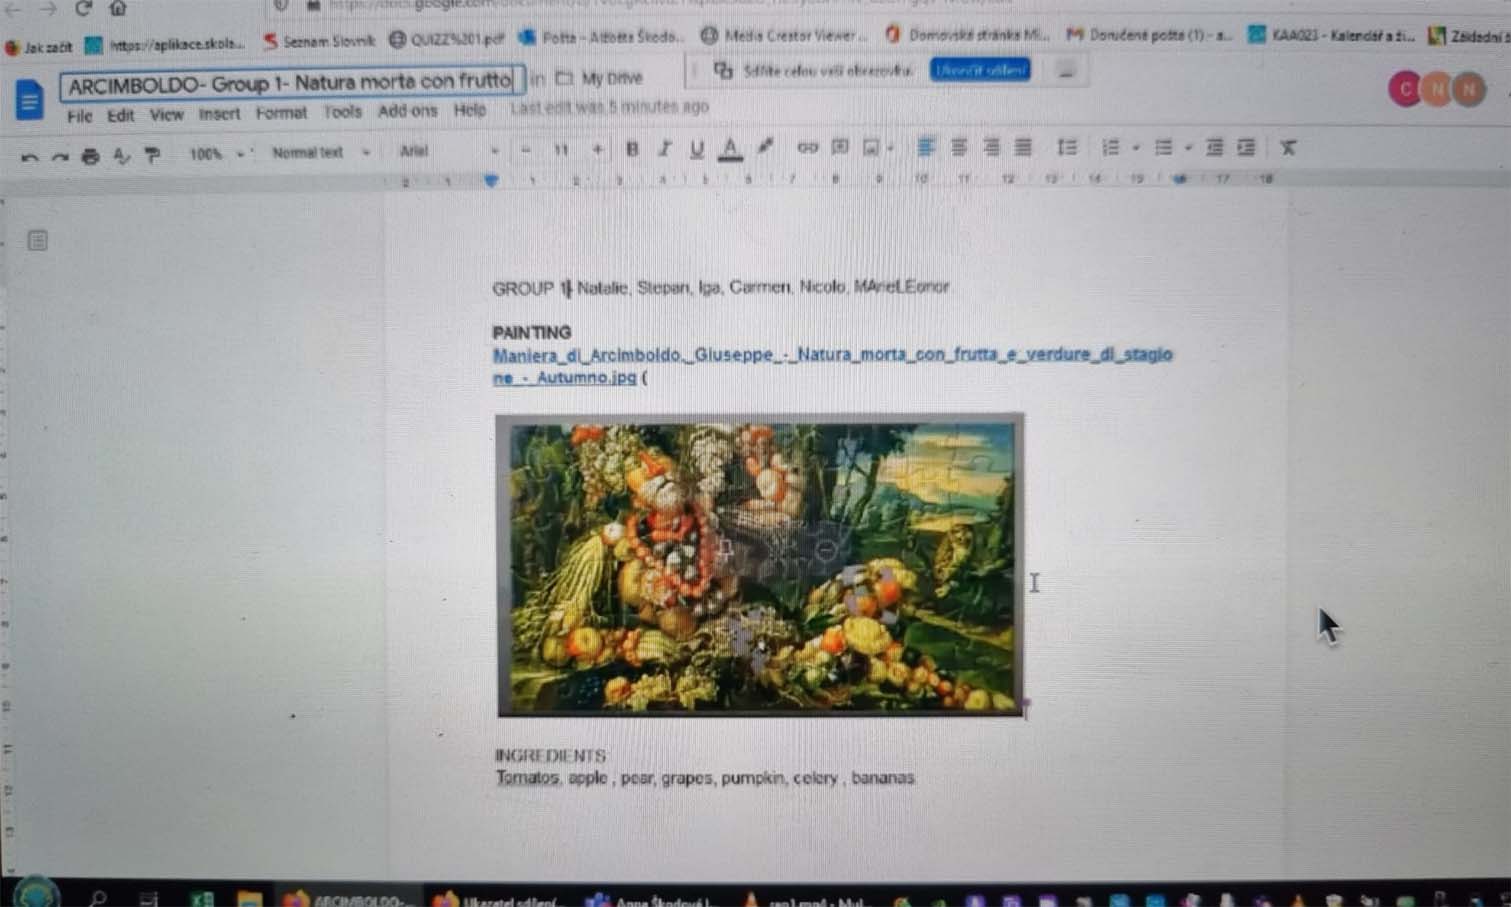Click the 'PAINTING' heading text
This screenshot has width=1511, height=907.
click(x=532, y=332)
